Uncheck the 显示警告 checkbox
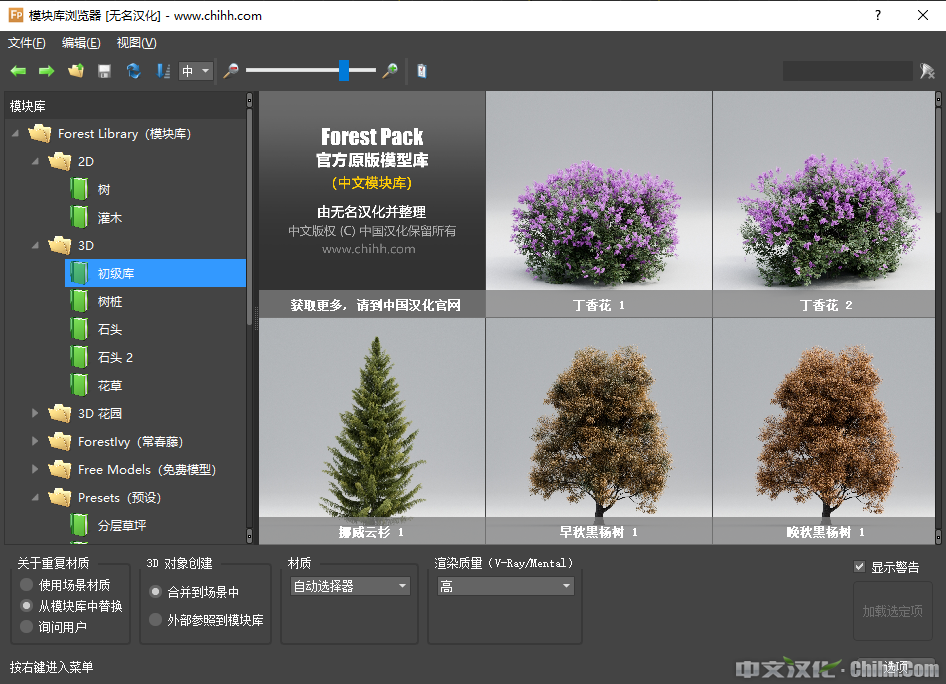Image resolution: width=946 pixels, height=684 pixels. click(859, 567)
